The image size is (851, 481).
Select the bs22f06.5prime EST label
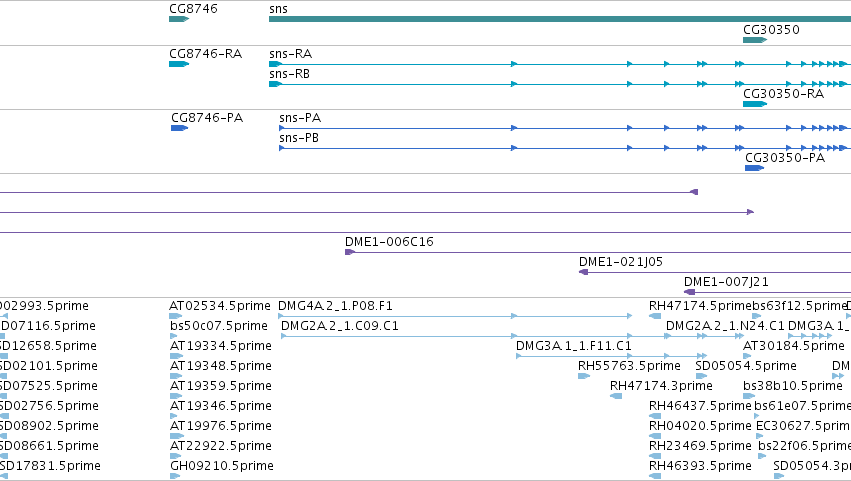click(x=804, y=446)
